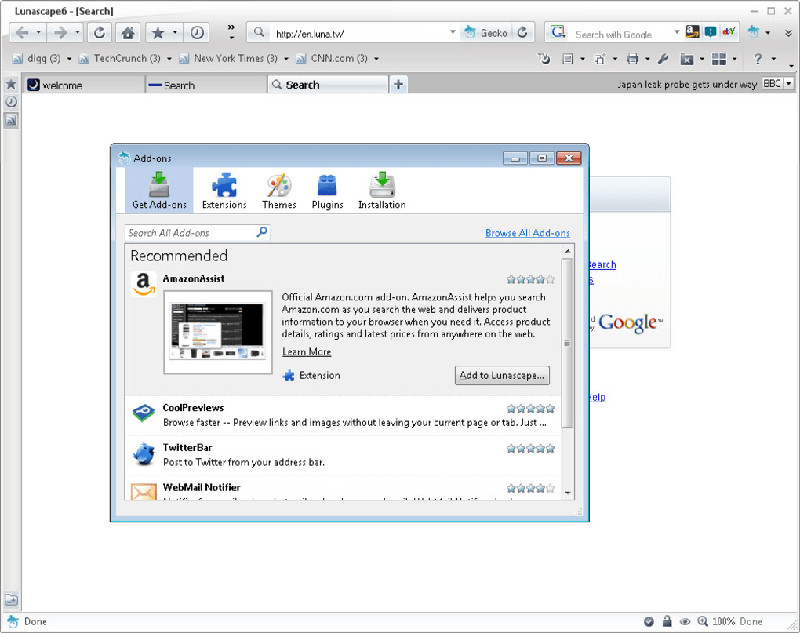
Task: Open the History clock icon in toolbar
Action: (x=197, y=33)
